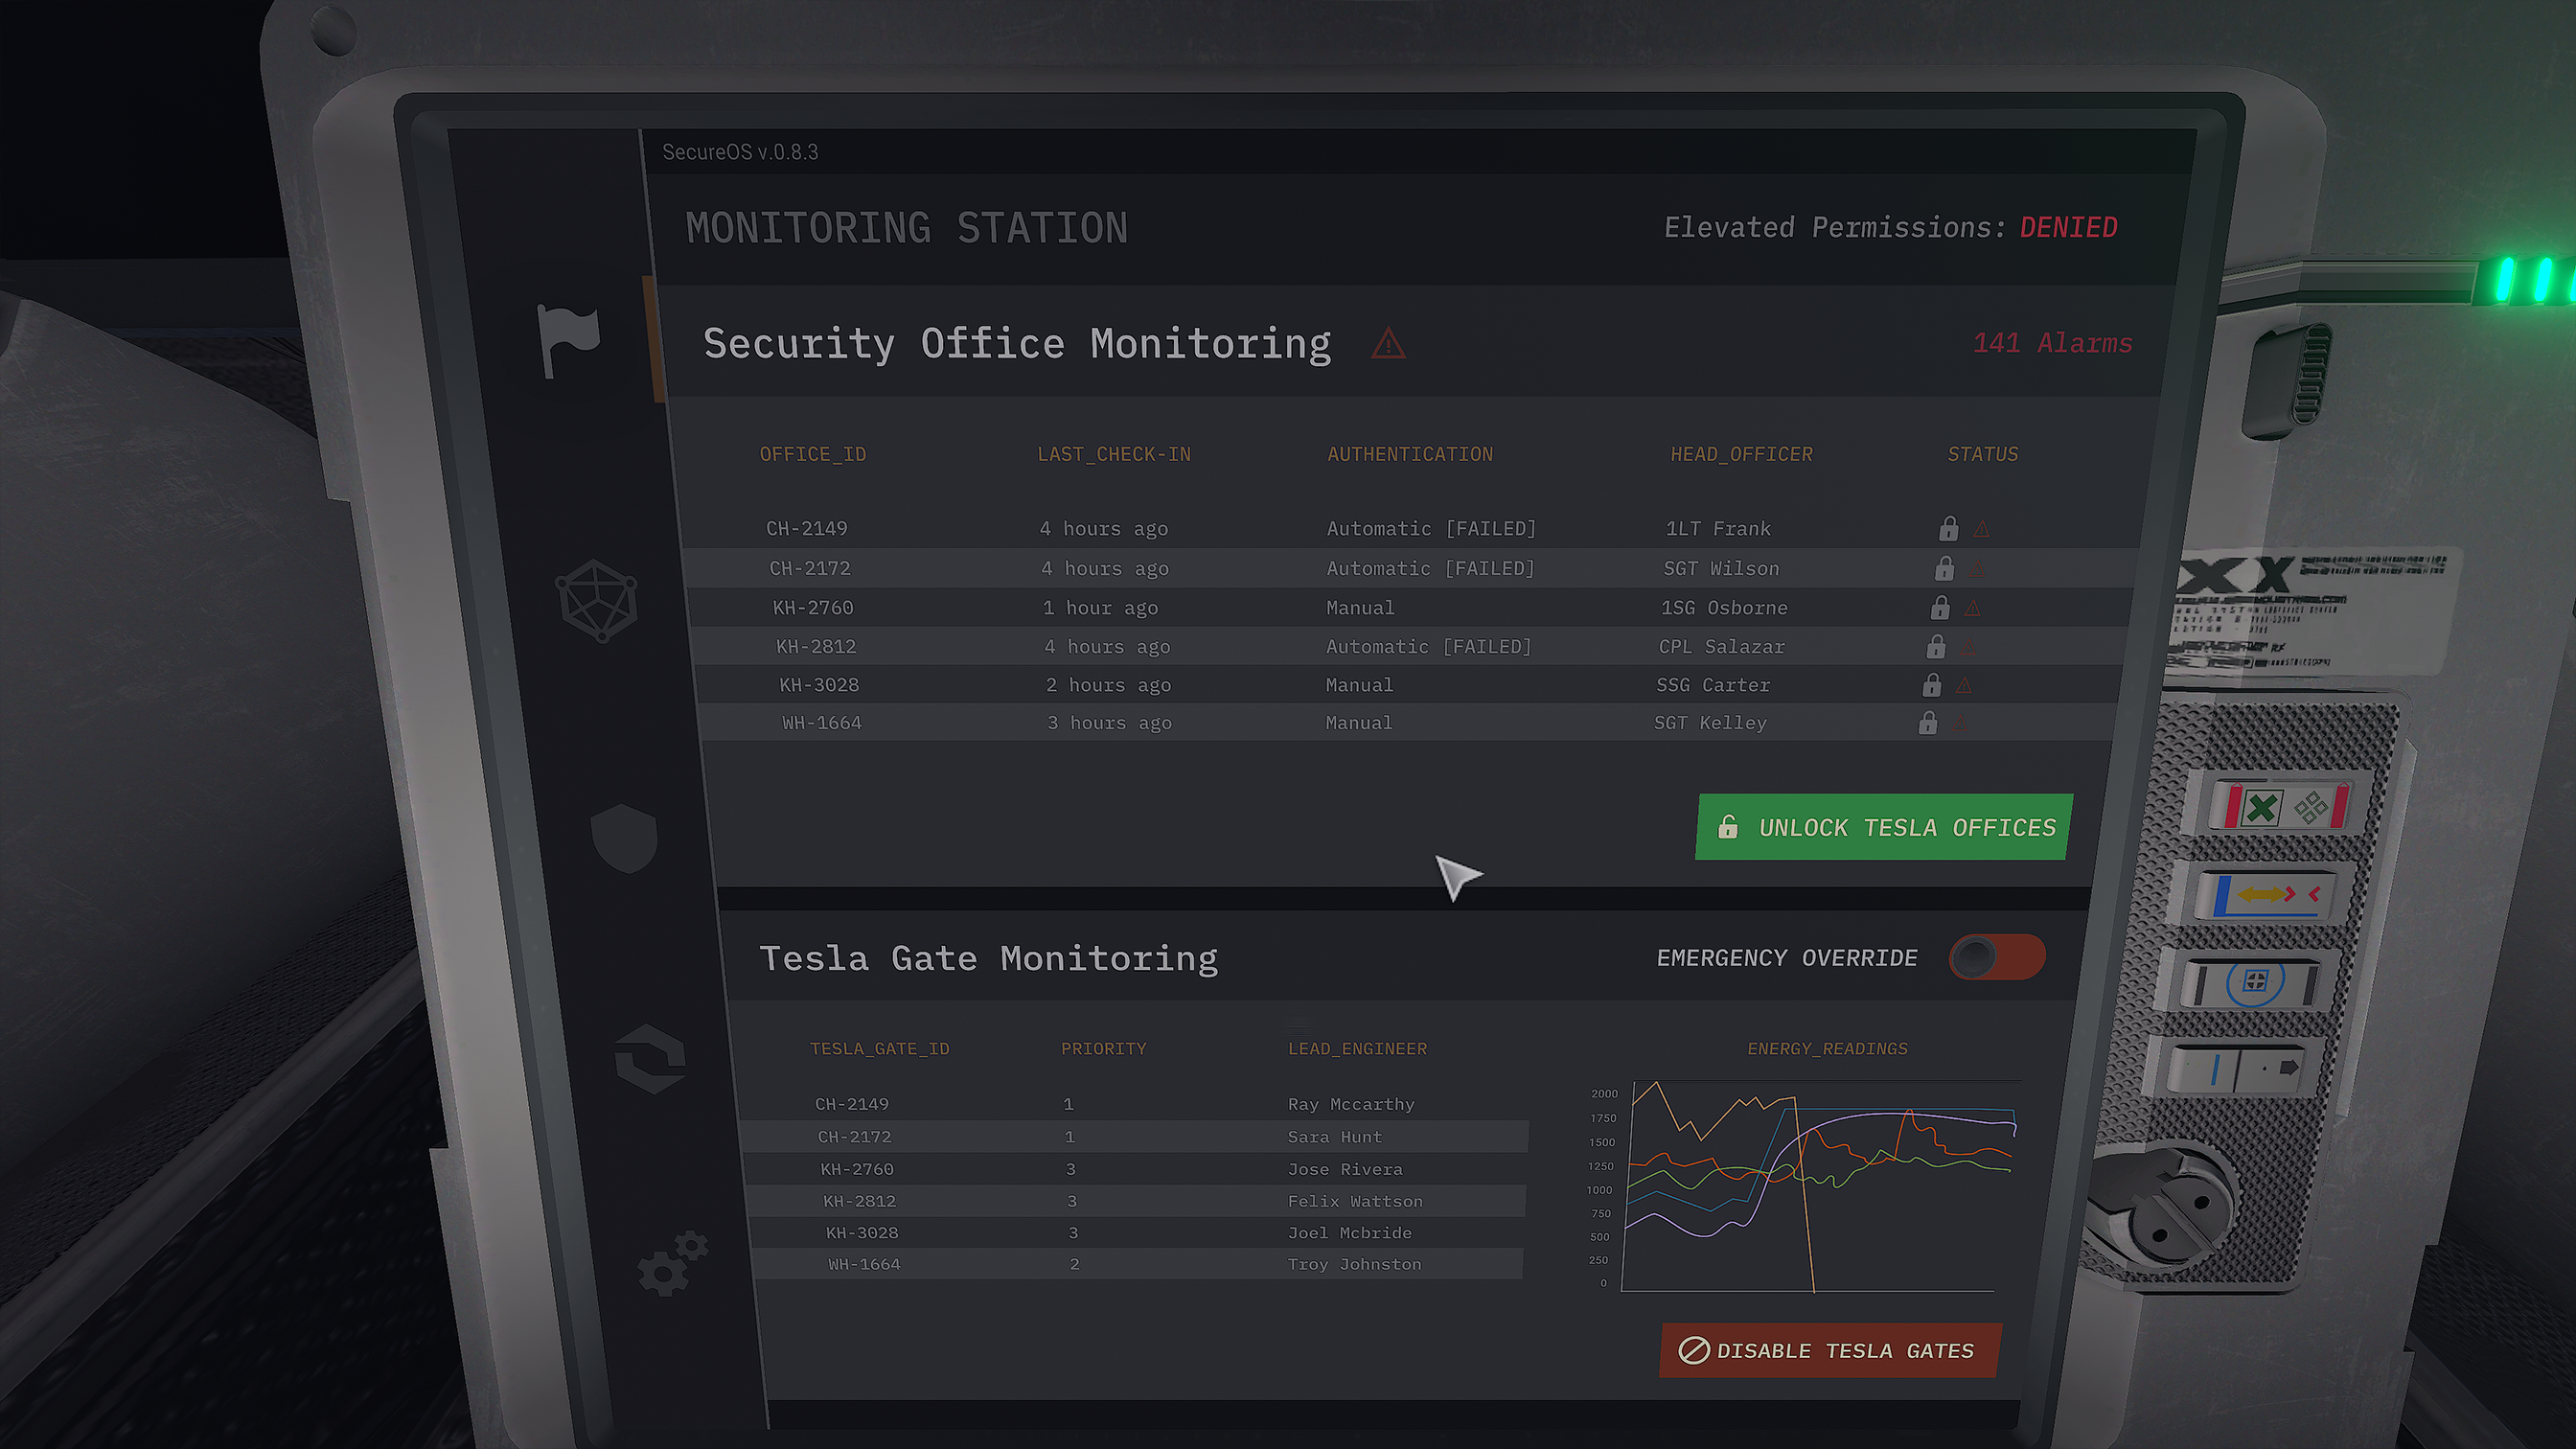Select office WH-1664 in security table

click(x=822, y=722)
